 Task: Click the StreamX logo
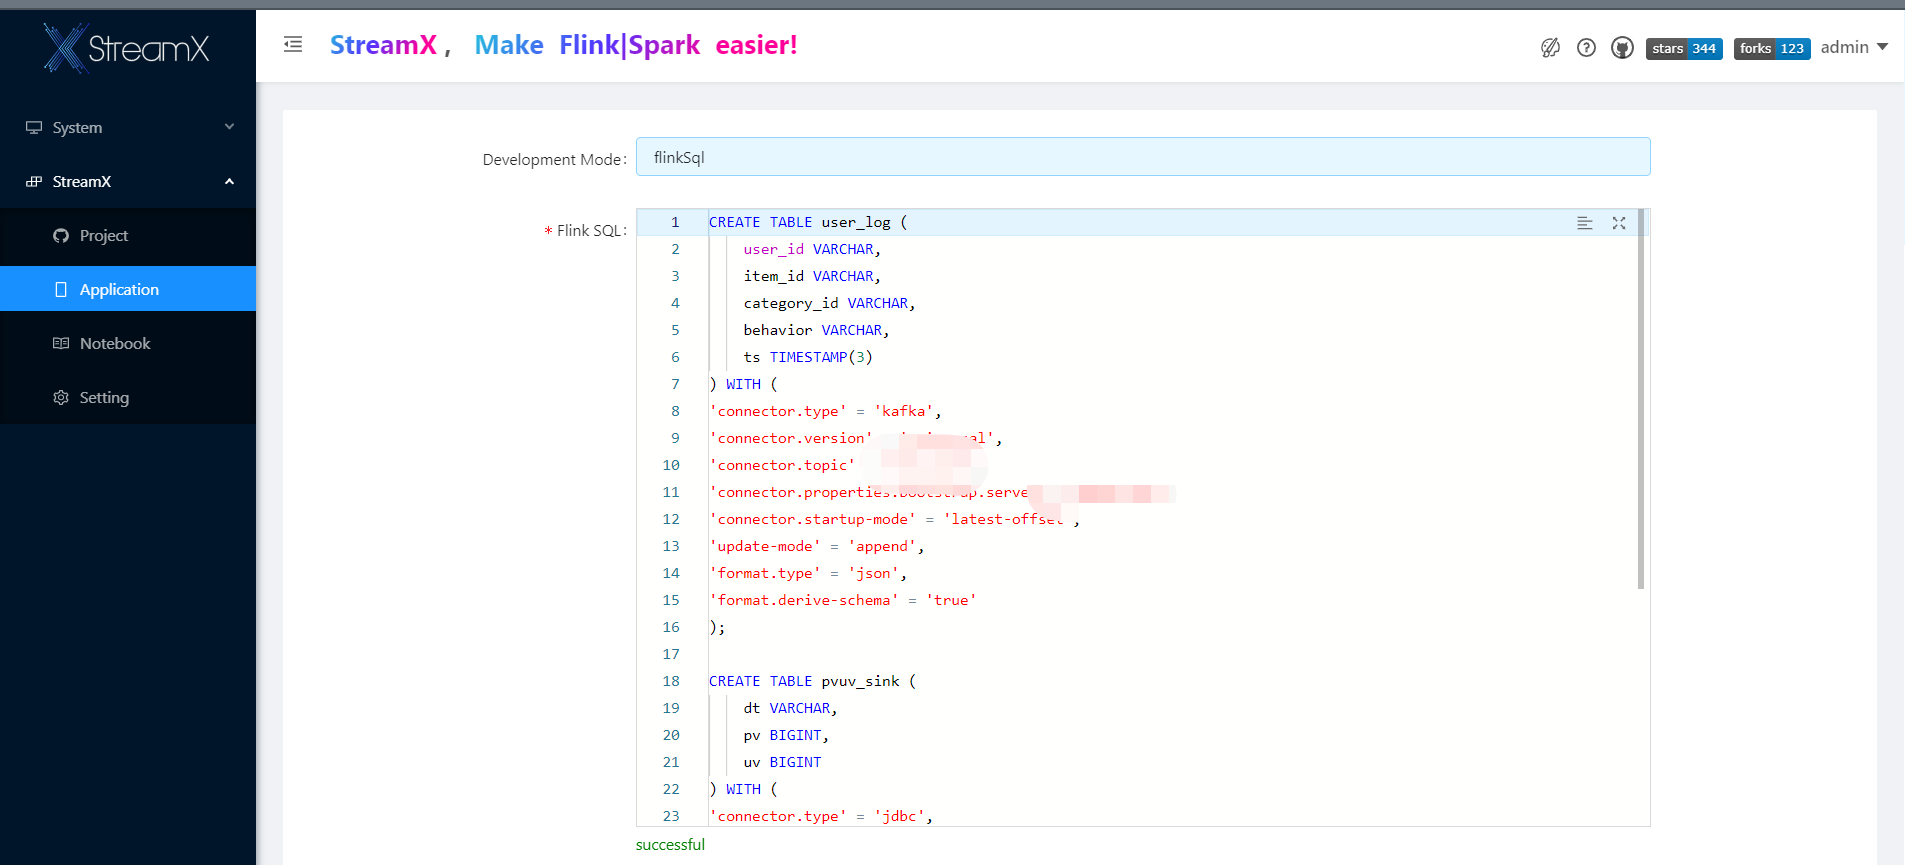(127, 47)
